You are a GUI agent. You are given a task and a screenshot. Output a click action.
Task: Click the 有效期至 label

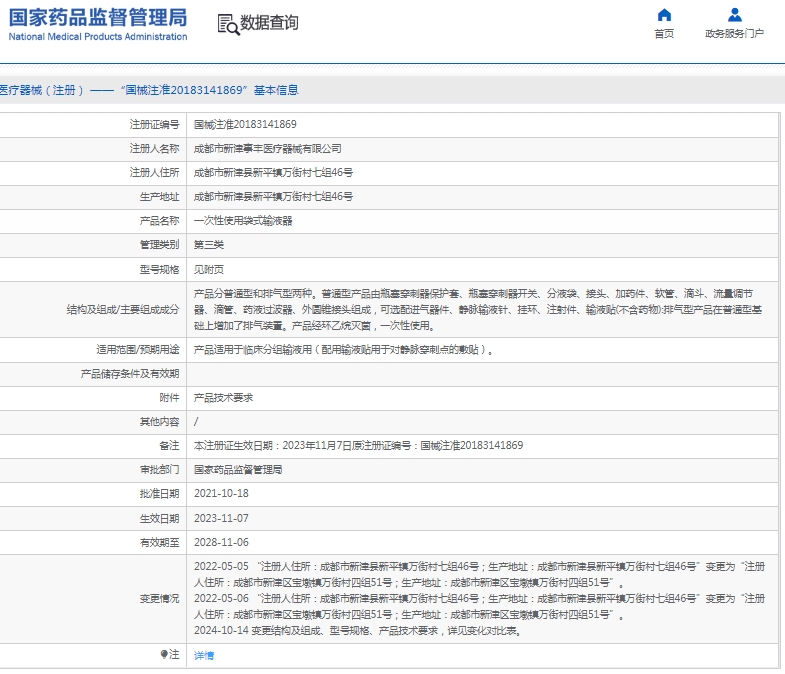click(x=159, y=542)
